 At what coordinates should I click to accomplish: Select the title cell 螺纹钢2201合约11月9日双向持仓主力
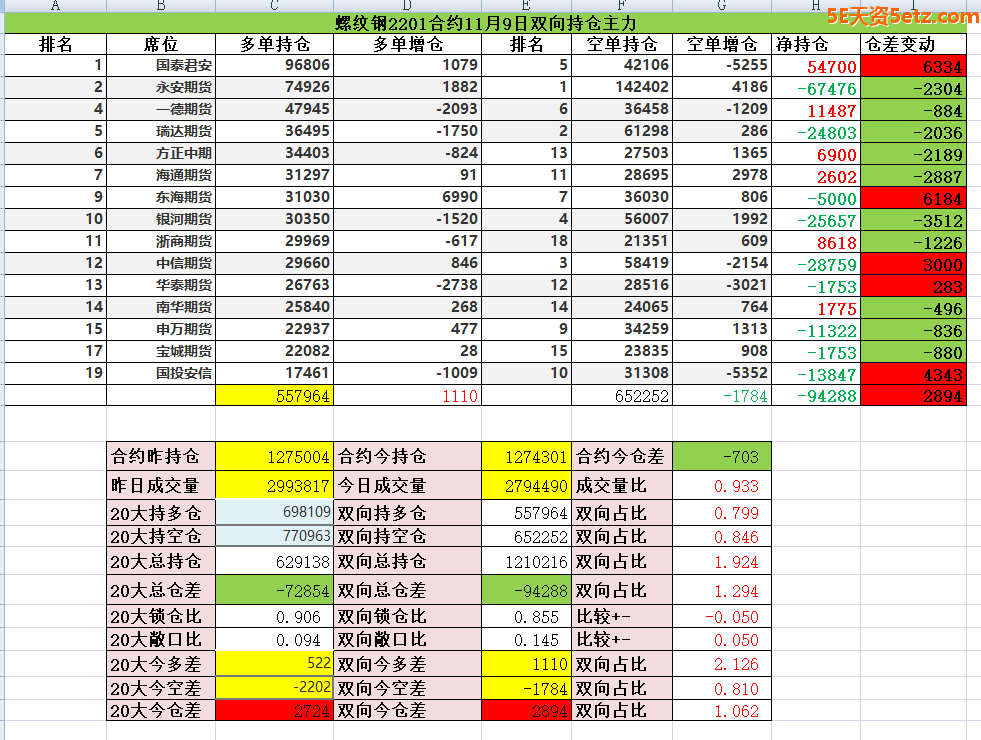[485, 23]
